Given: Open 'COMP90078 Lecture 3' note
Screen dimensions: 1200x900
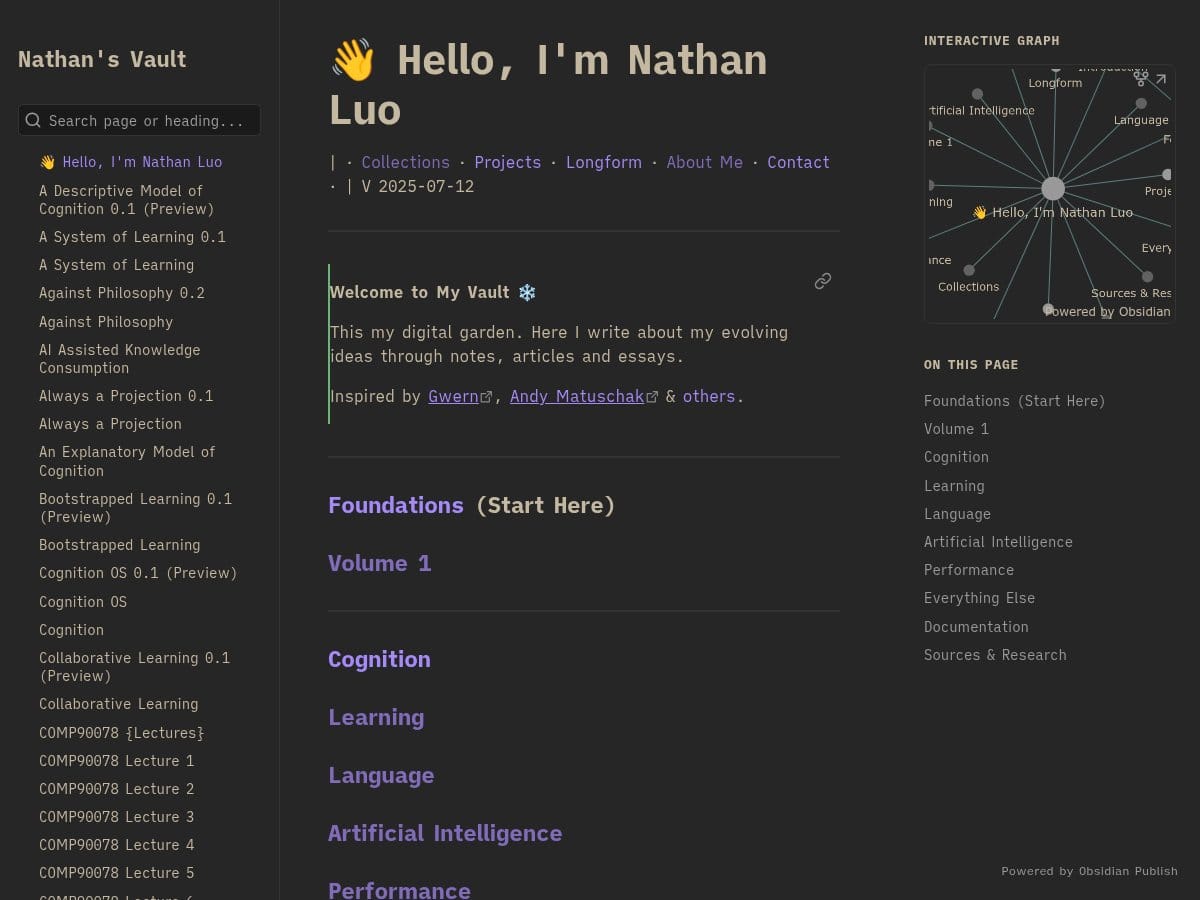Looking at the screenshot, I should [x=116, y=817].
